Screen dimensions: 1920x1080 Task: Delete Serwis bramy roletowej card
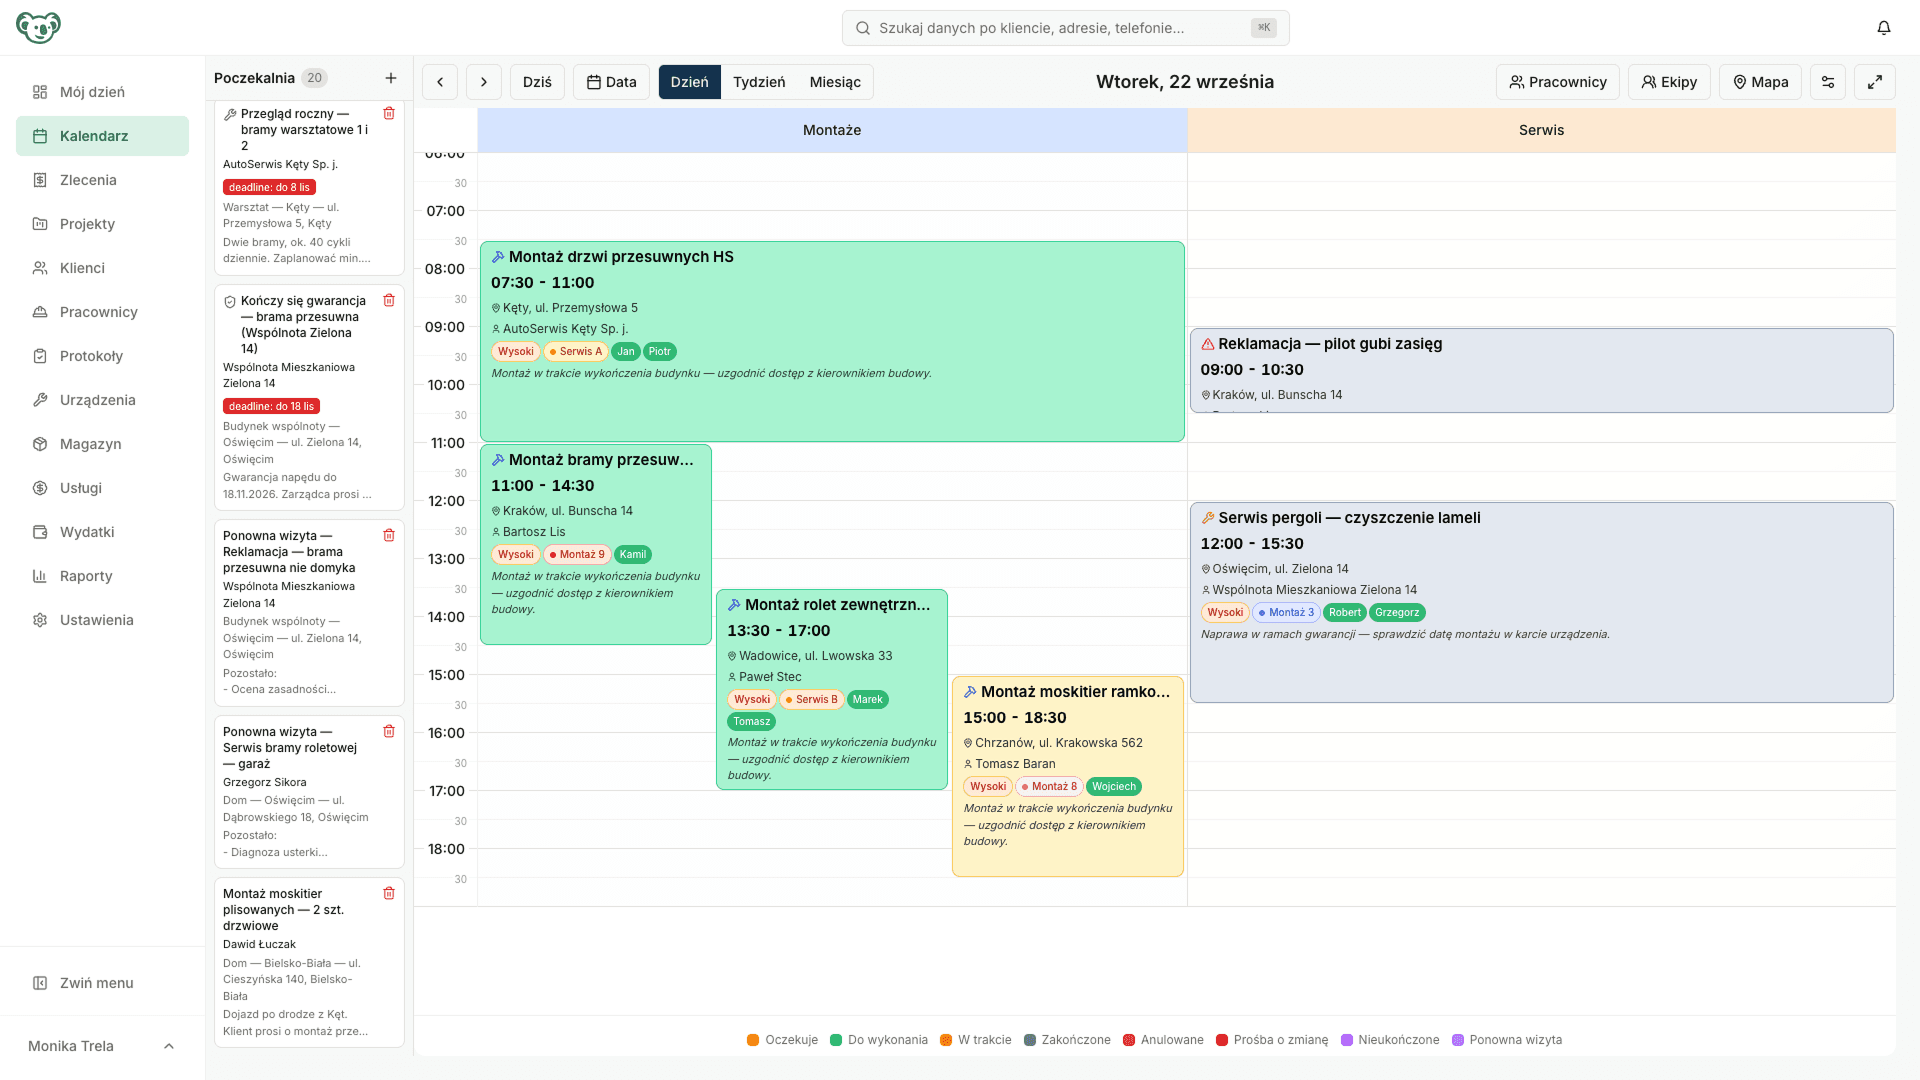pos(389,732)
